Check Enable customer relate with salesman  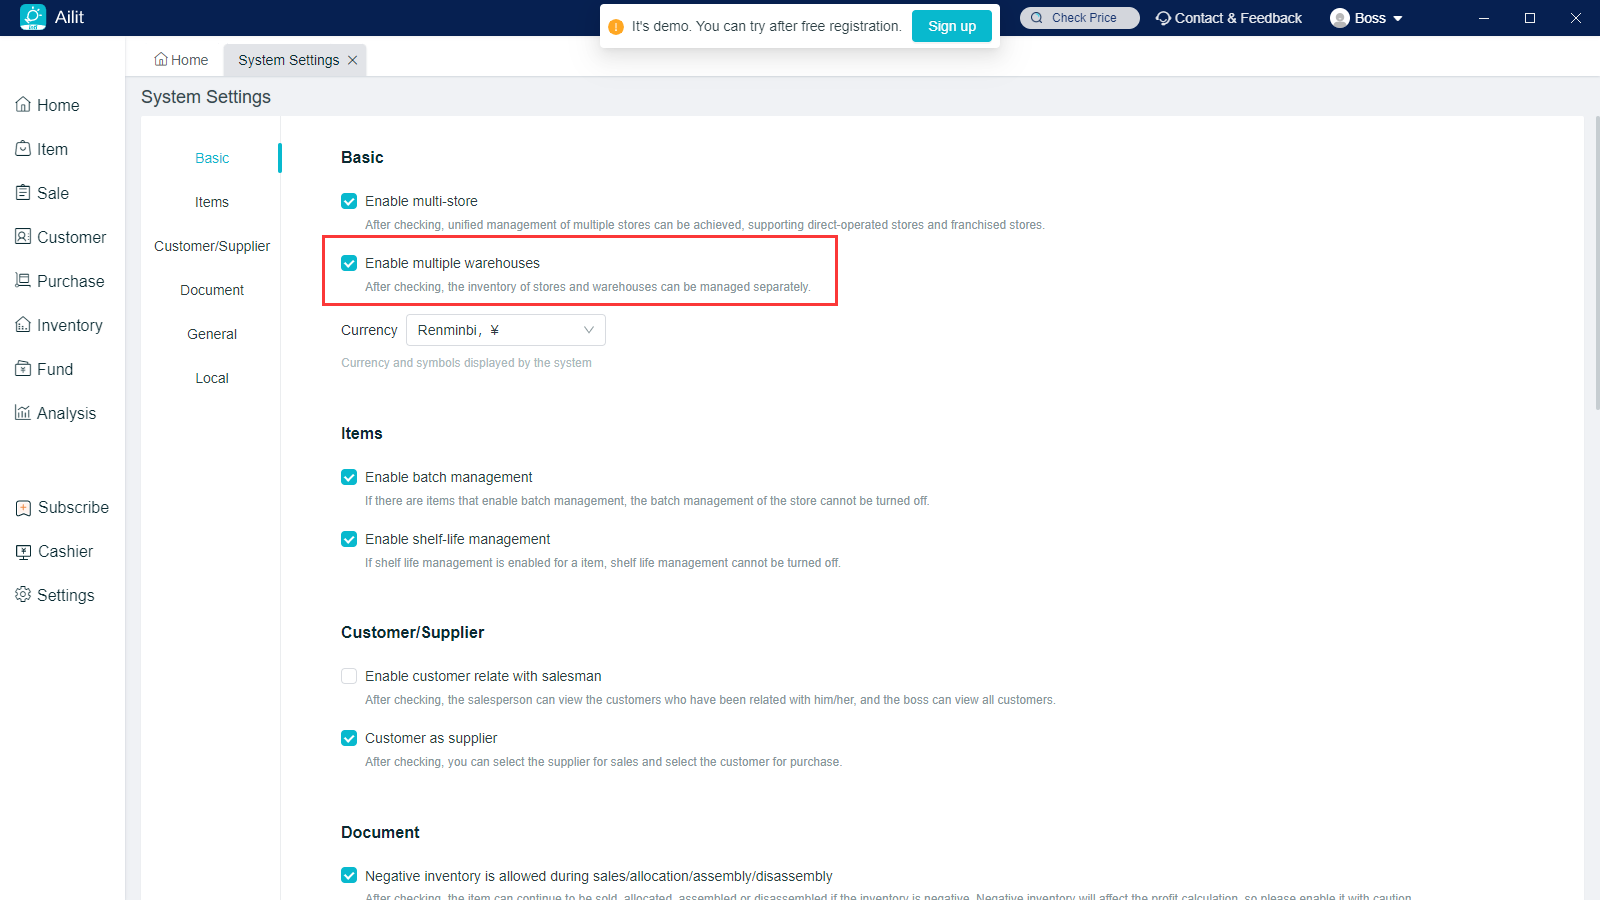(x=349, y=676)
